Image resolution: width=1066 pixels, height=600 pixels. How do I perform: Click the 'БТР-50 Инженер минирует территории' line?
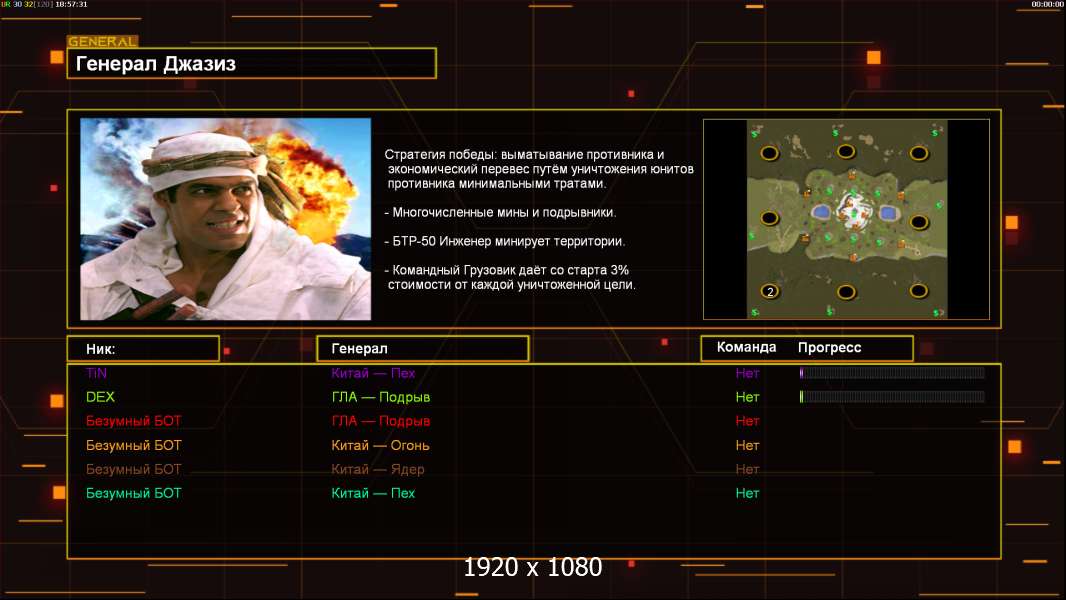point(504,241)
